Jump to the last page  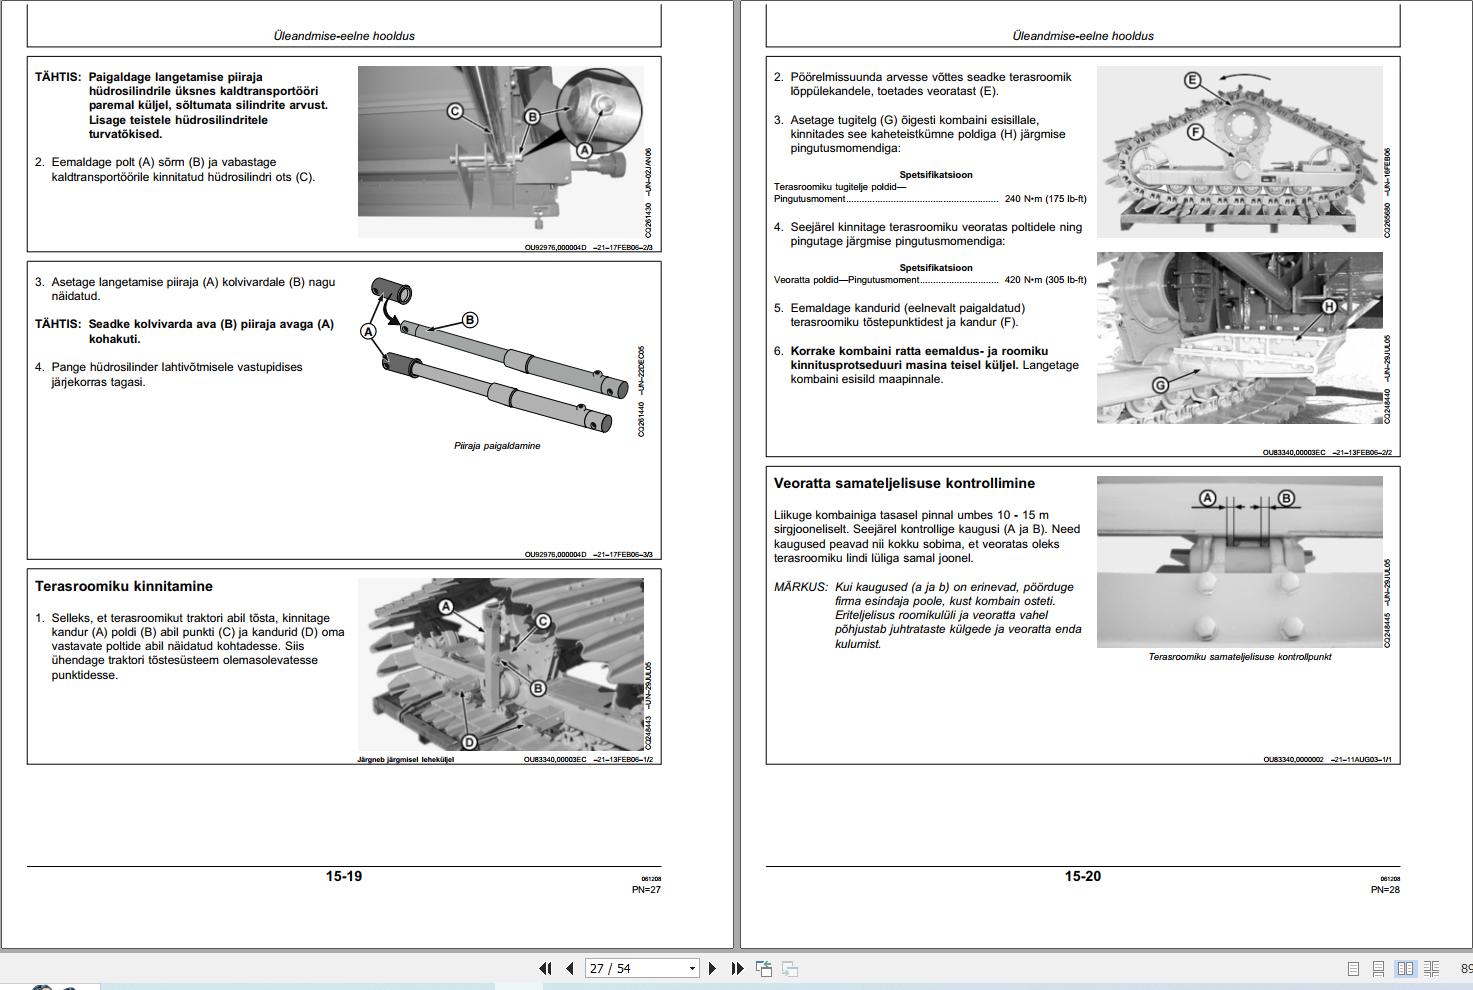pos(737,968)
